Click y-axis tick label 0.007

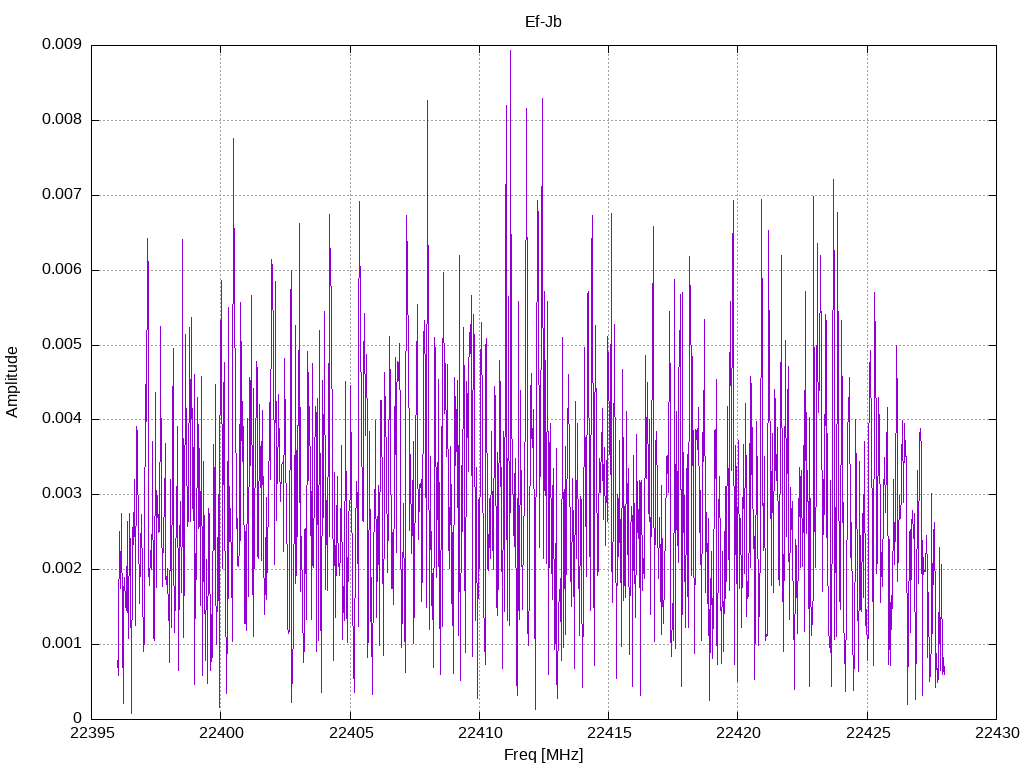click(x=62, y=194)
